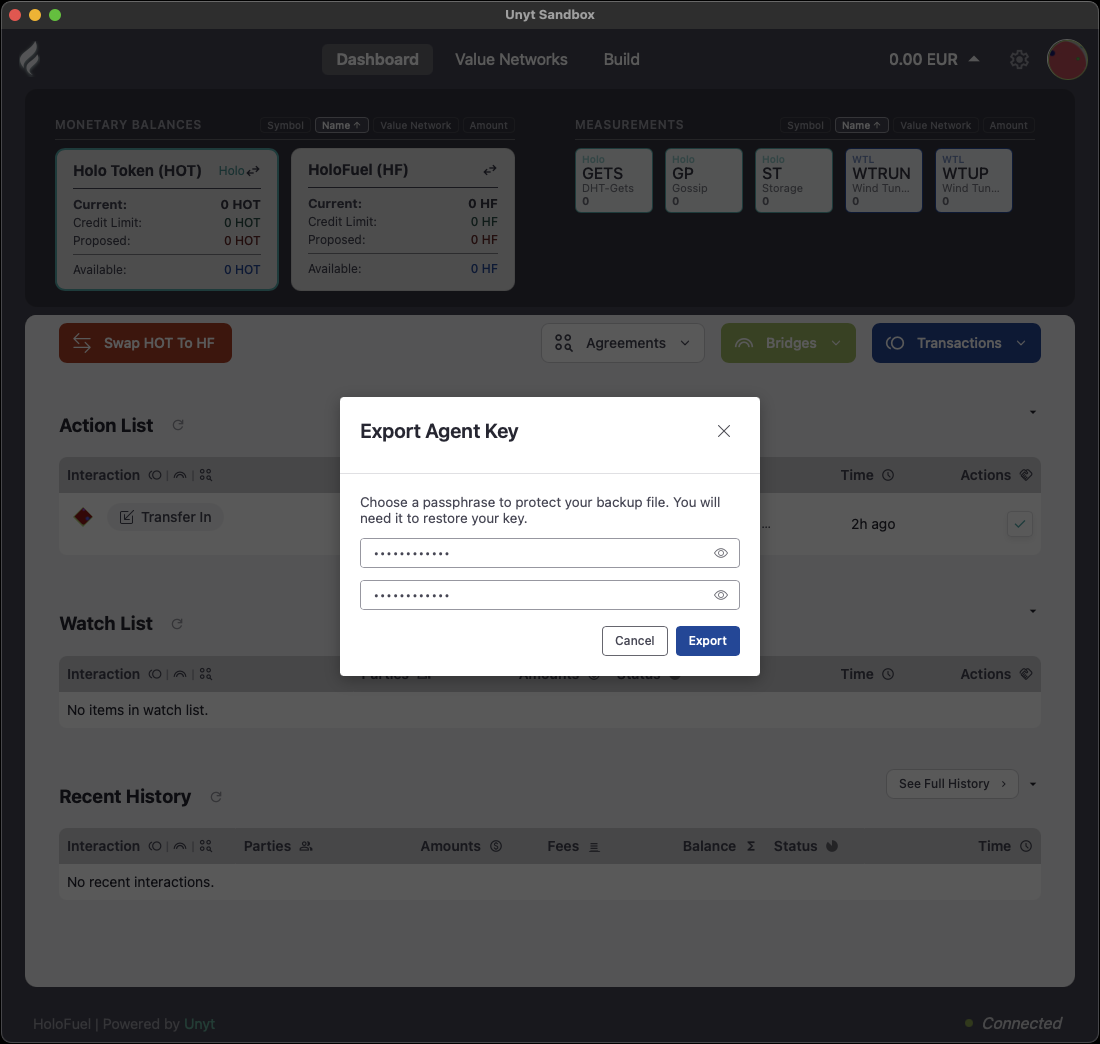Screen dimensions: 1100x1044
Task: Switch to Value Networks tab
Action: 511,60
